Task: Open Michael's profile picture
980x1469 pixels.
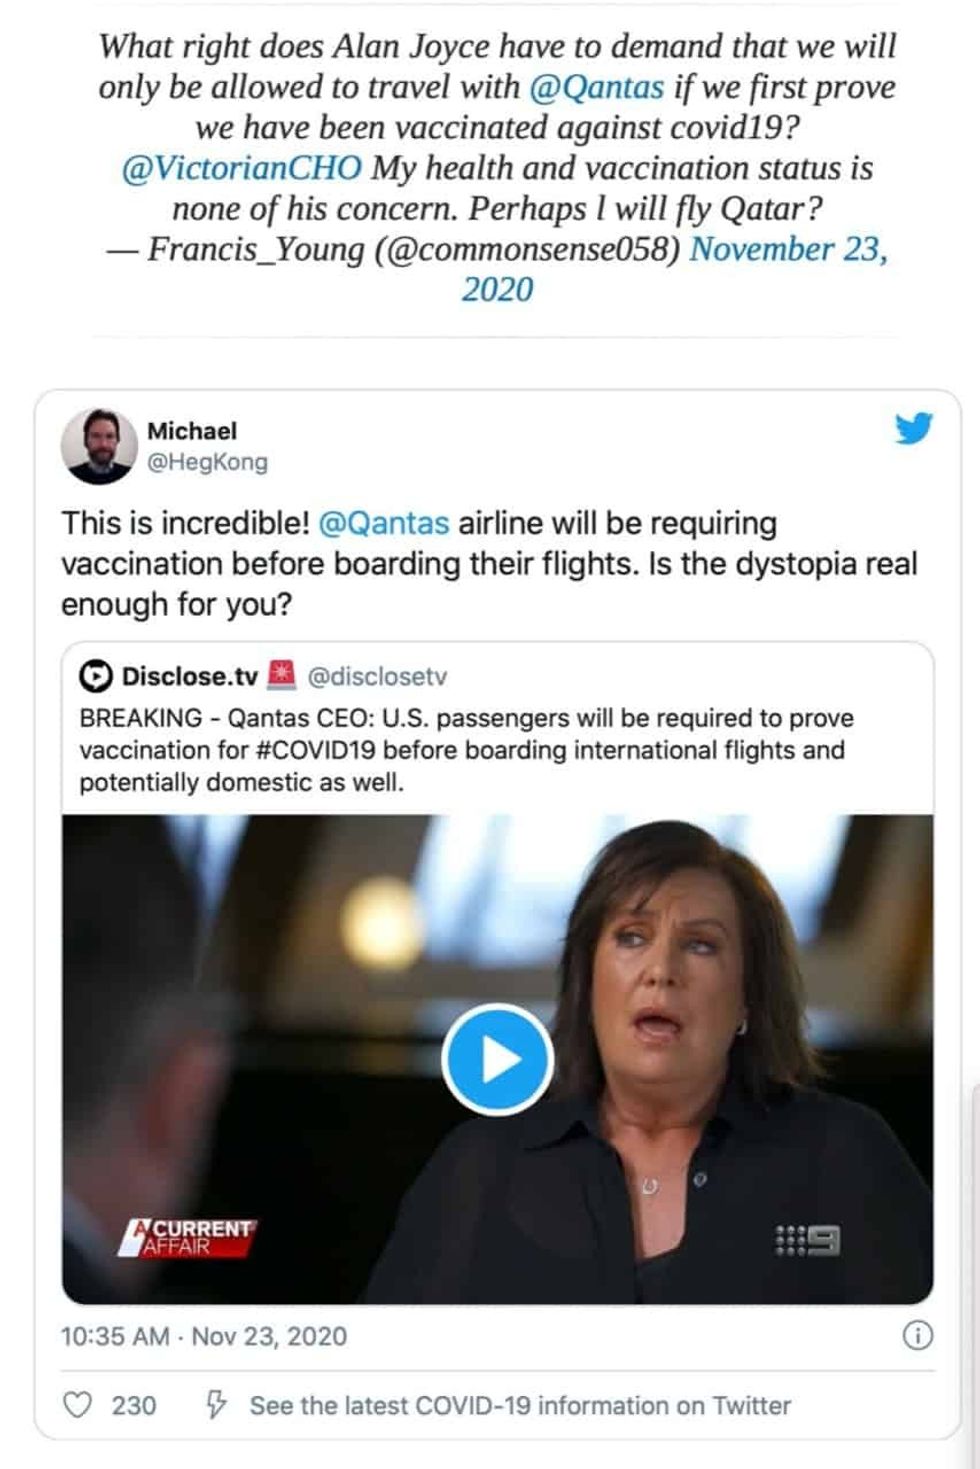Action: pyautogui.click(x=99, y=446)
